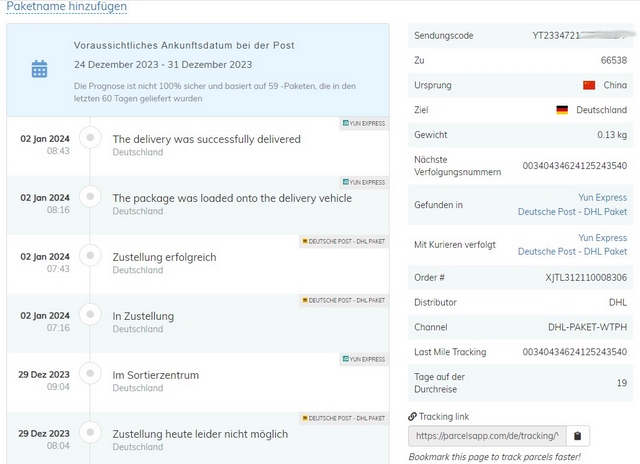
Task: Click Deutsche Post badge on In Zustellung event
Action: tap(343, 300)
